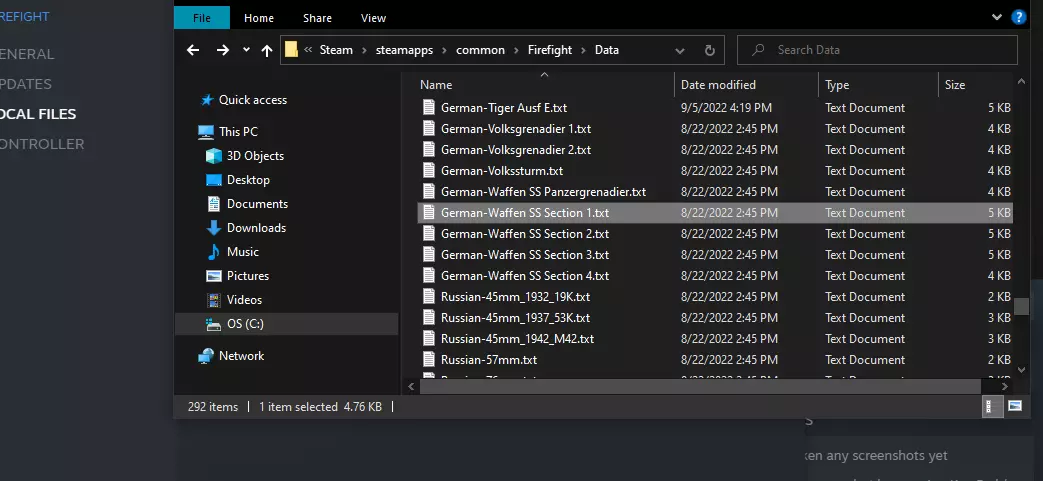
Task: Switch to the Share ribbon tab
Action: (x=317, y=18)
